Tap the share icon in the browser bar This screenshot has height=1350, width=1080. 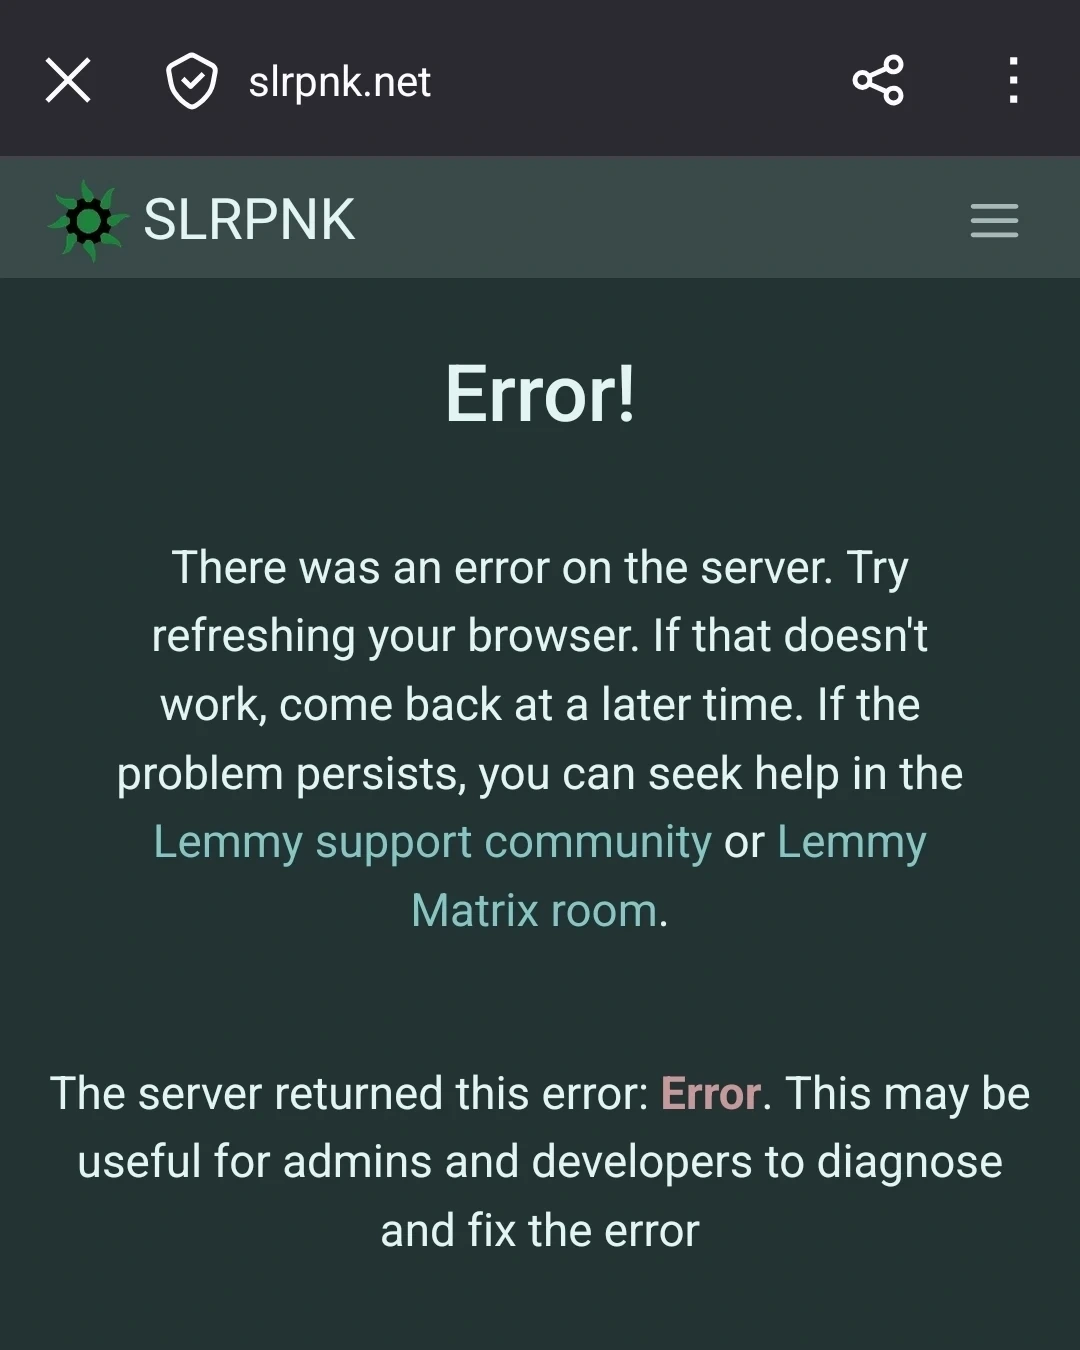878,81
